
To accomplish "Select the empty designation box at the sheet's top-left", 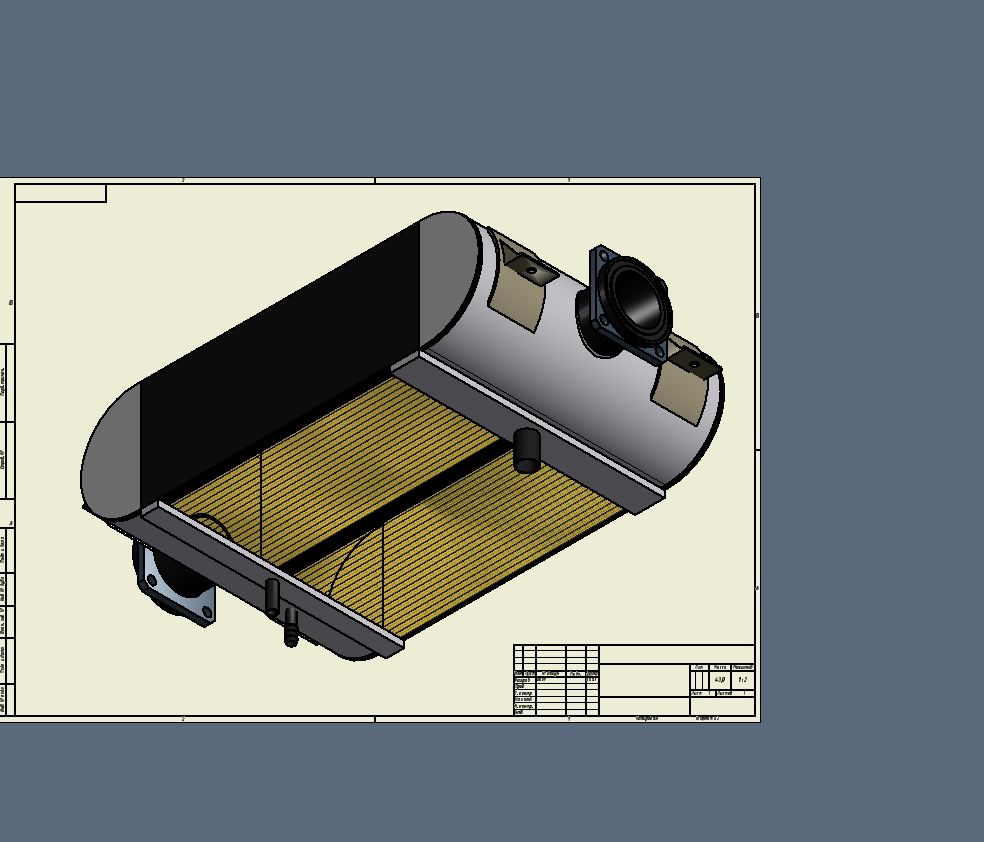I will point(61,193).
